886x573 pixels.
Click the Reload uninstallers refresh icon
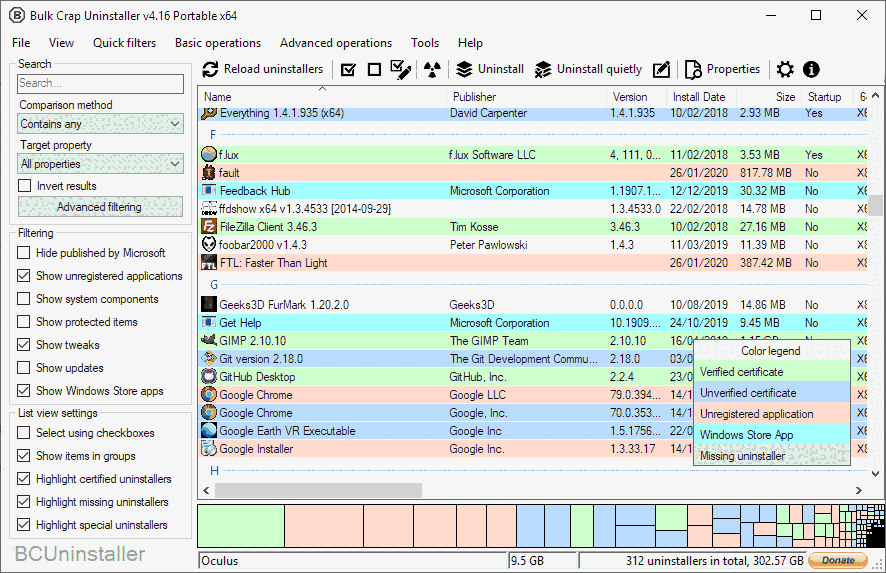(x=210, y=70)
